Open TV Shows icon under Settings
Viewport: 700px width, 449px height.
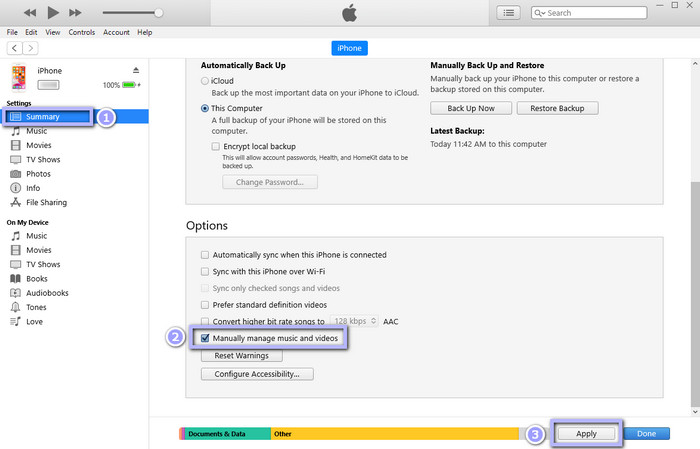click(x=16, y=159)
